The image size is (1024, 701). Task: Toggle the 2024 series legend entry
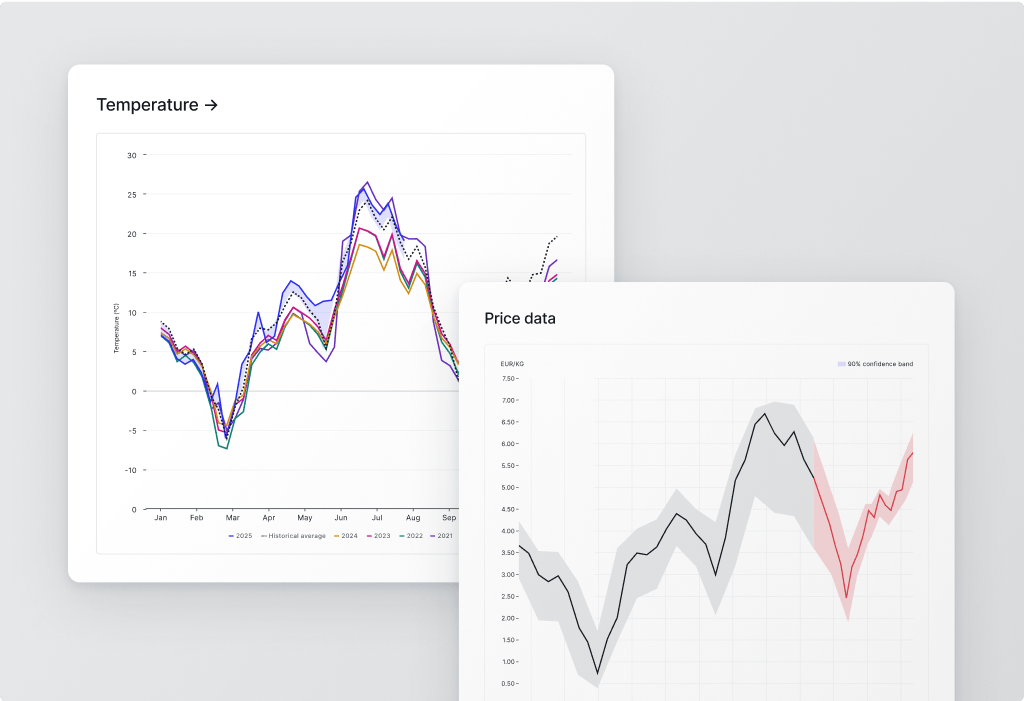[x=347, y=536]
